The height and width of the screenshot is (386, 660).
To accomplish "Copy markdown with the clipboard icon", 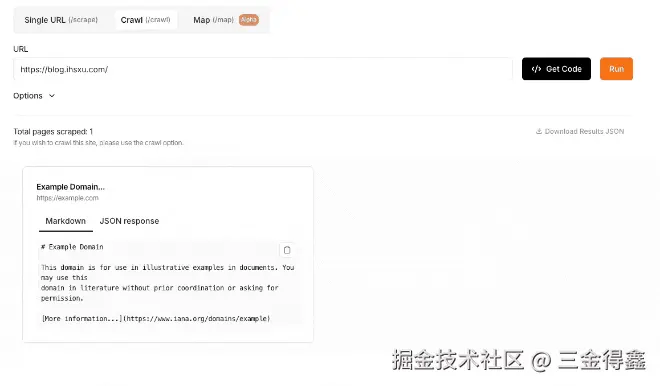I will [x=287, y=250].
